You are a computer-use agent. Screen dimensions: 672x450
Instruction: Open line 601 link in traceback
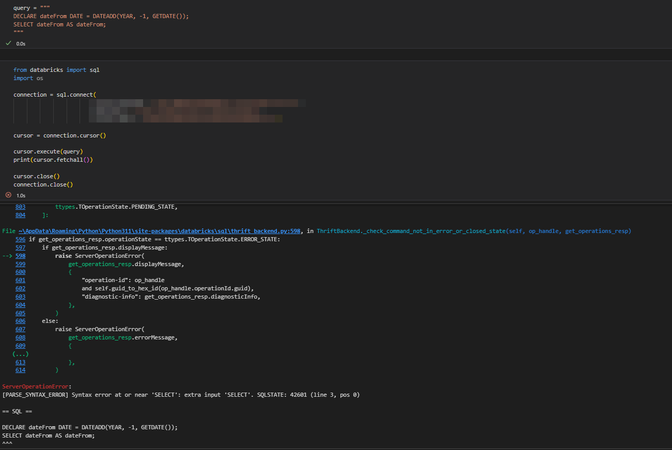[x=20, y=280]
